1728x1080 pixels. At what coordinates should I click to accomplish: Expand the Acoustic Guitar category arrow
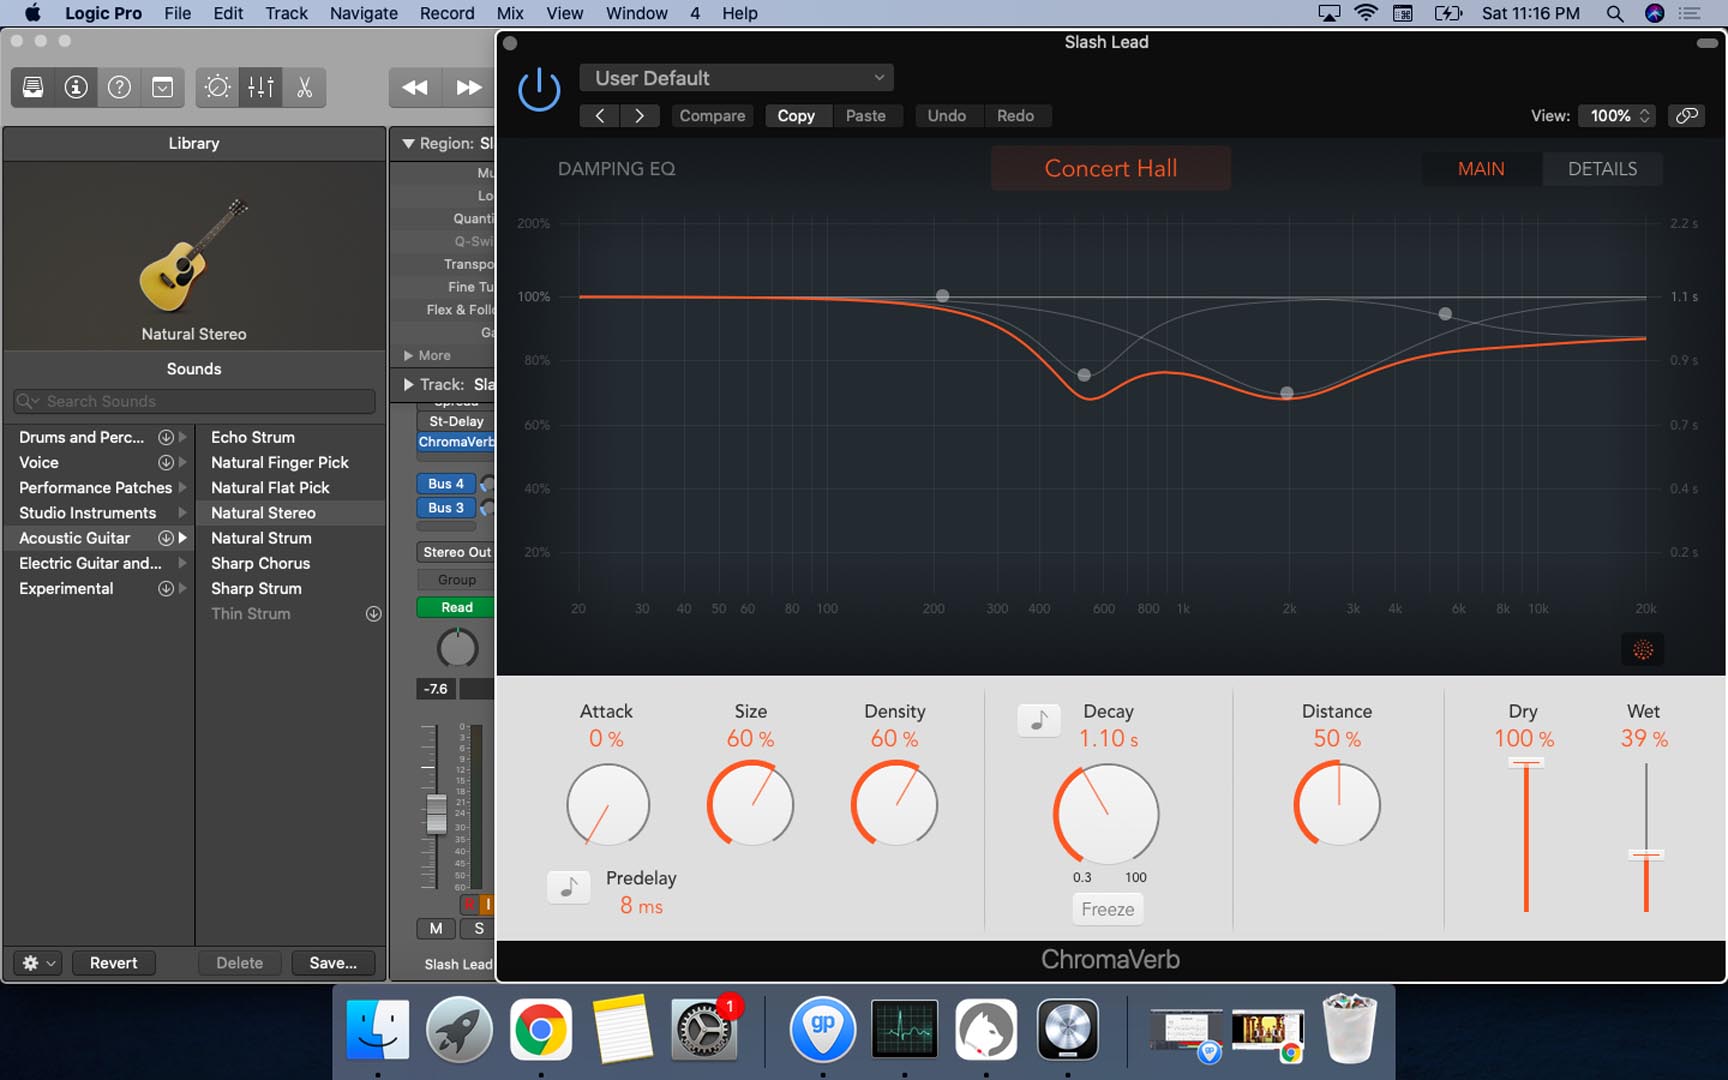(183, 538)
